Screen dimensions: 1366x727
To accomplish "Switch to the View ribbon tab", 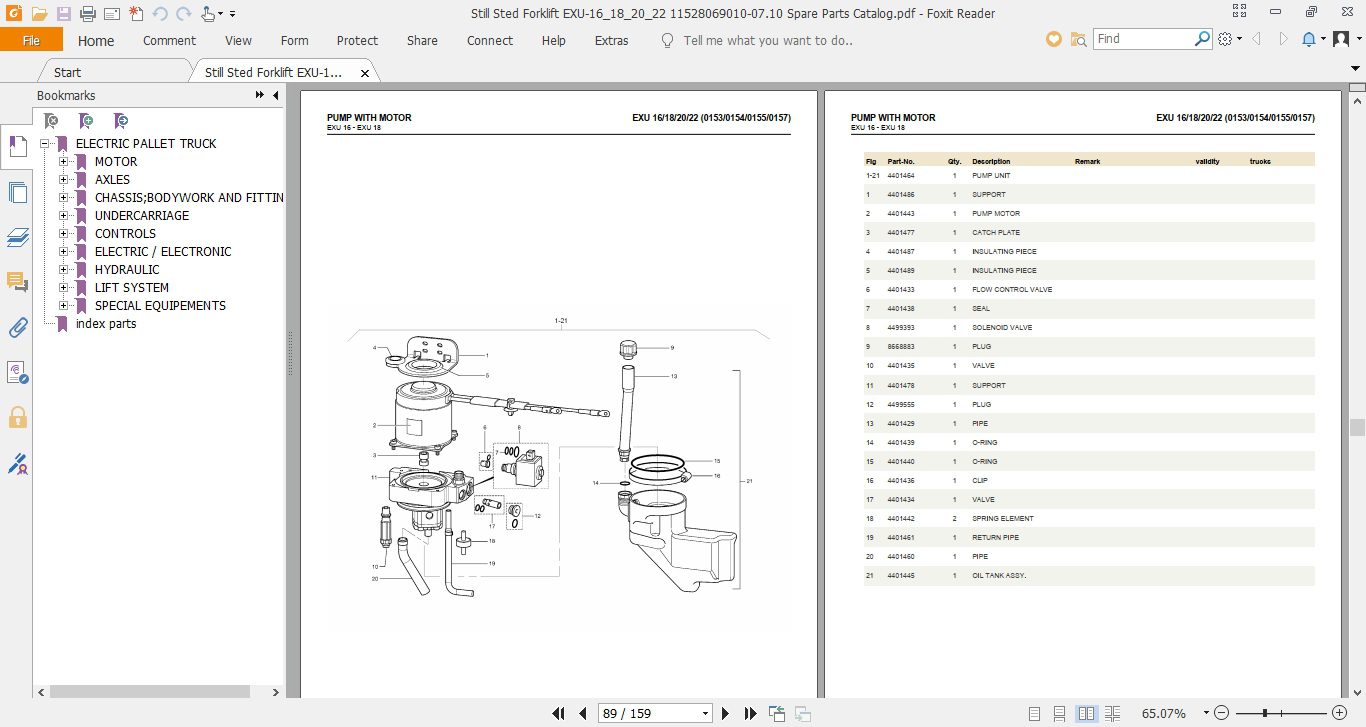I will [x=238, y=41].
